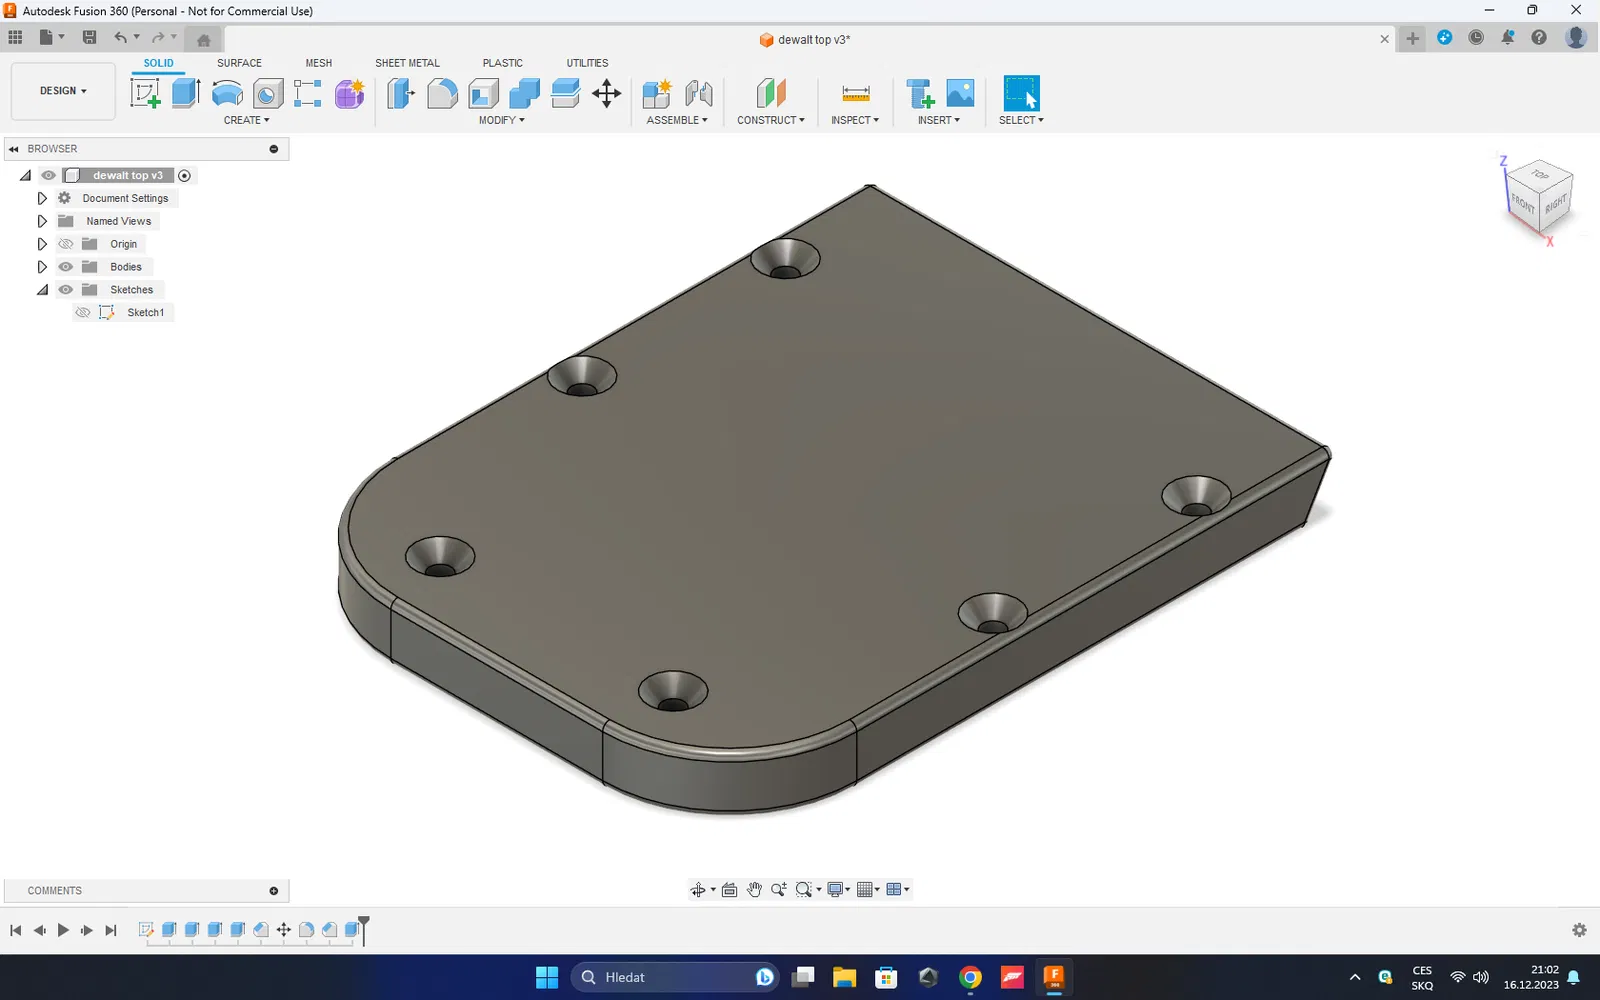Open Google Chrome from the taskbar
Viewport: 1600px width, 1000px height.
970,977
